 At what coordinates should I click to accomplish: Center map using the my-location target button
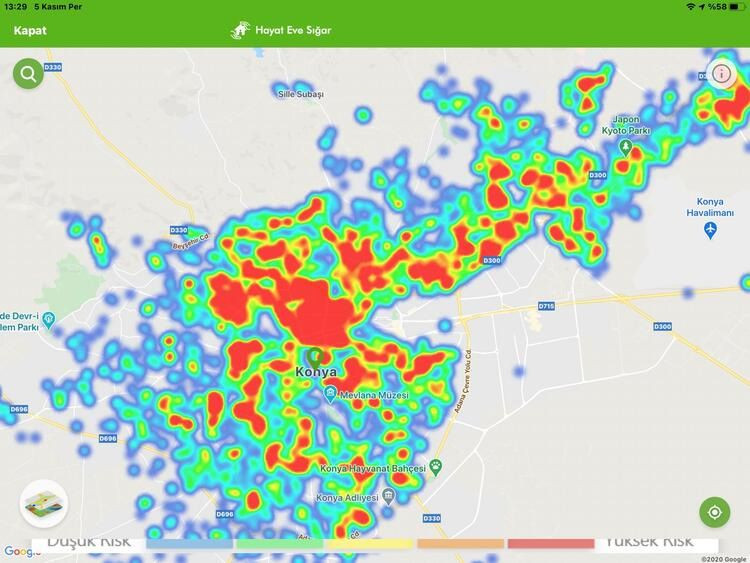coord(715,512)
